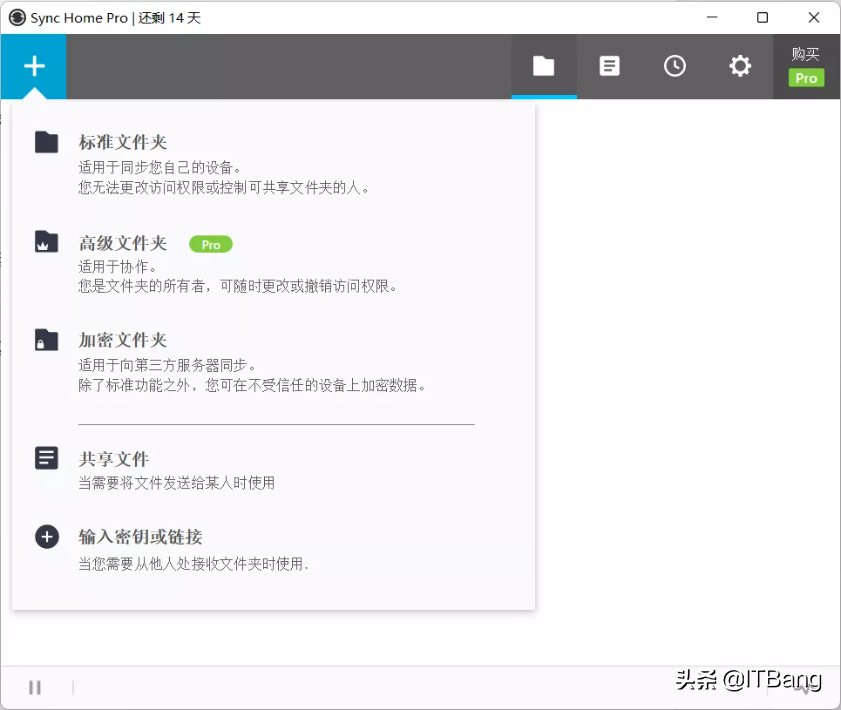Click the locked encrypted folder icon
The image size is (841, 710).
46,339
